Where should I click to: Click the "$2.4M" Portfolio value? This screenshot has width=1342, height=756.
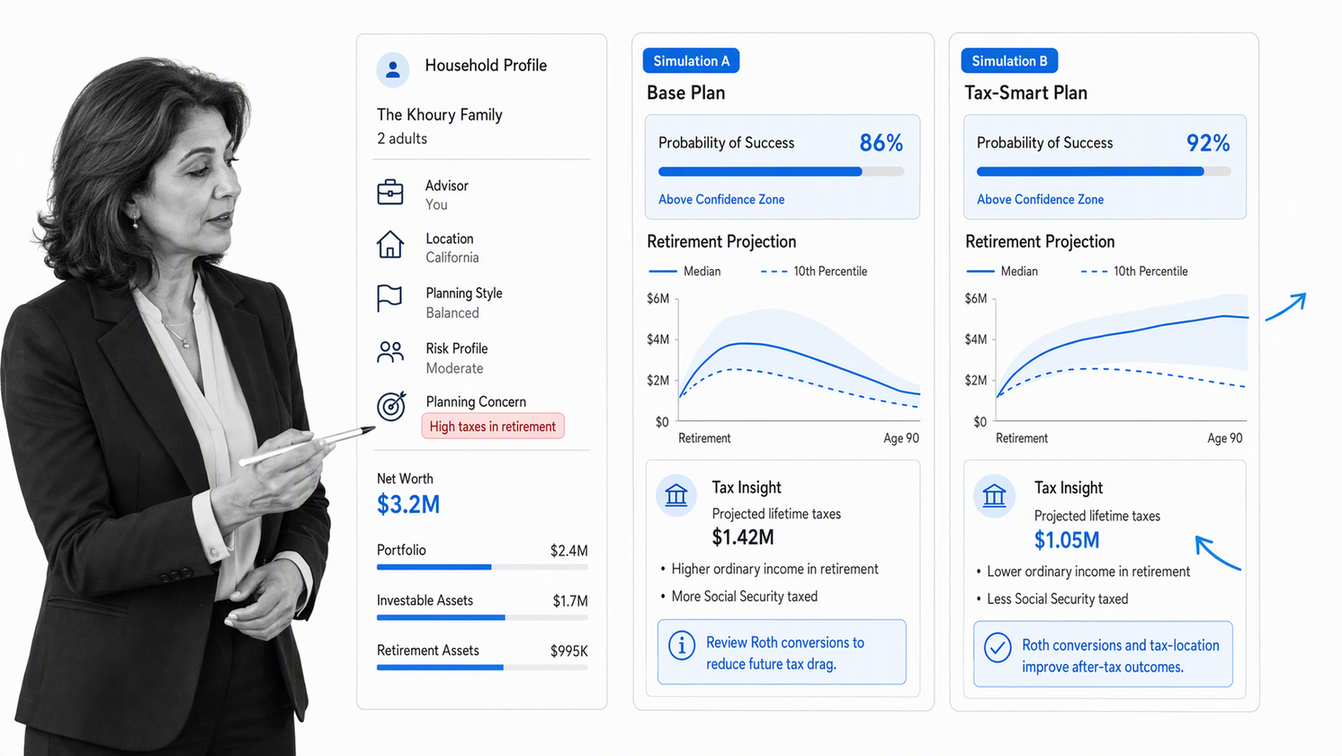point(569,551)
